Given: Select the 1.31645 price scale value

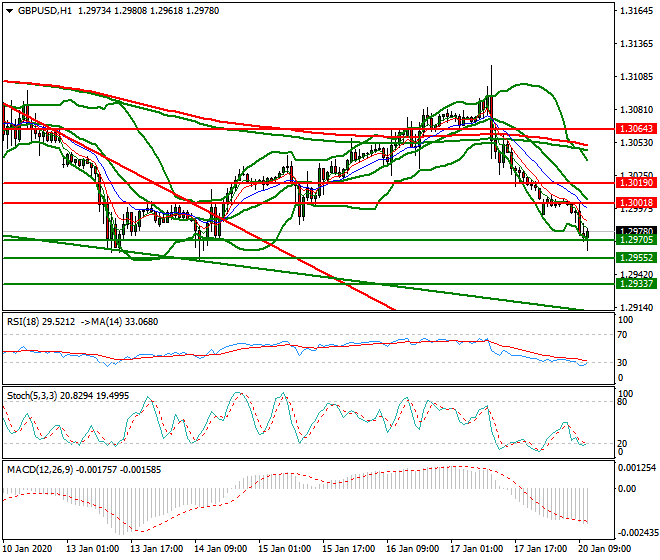Looking at the screenshot, I should pos(636,11).
